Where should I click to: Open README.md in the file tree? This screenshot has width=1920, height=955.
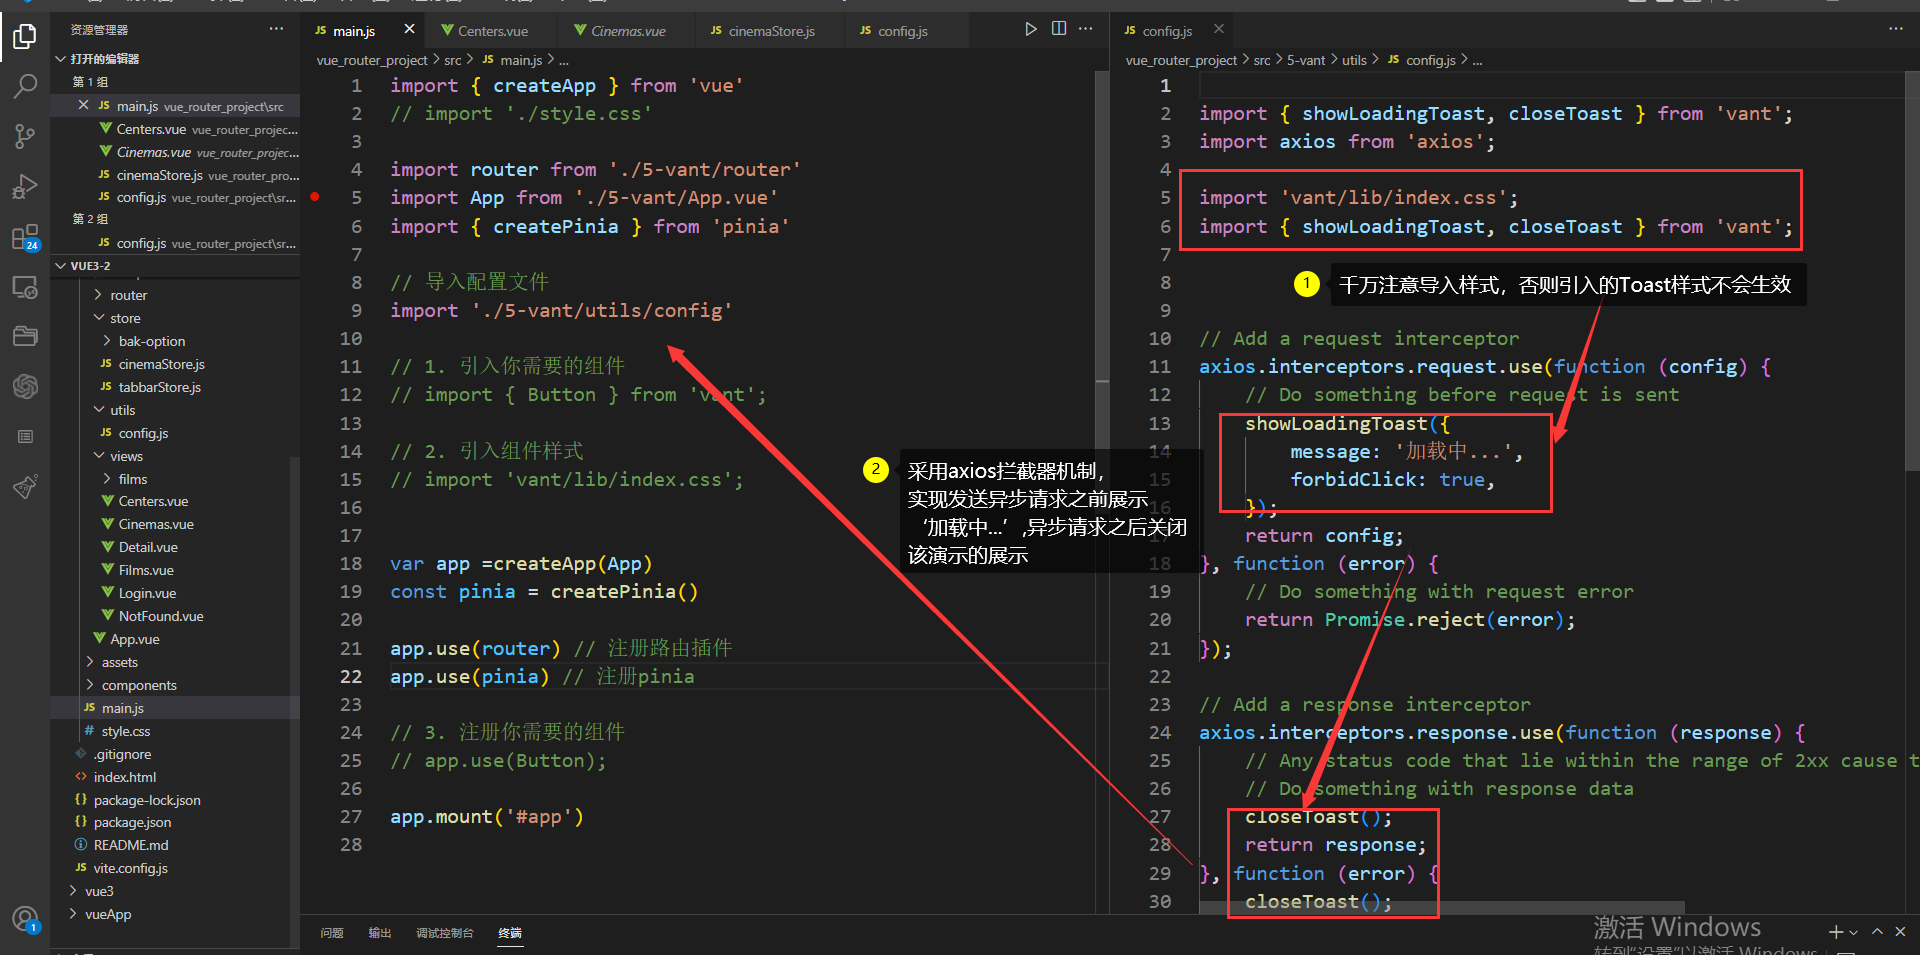tap(131, 845)
